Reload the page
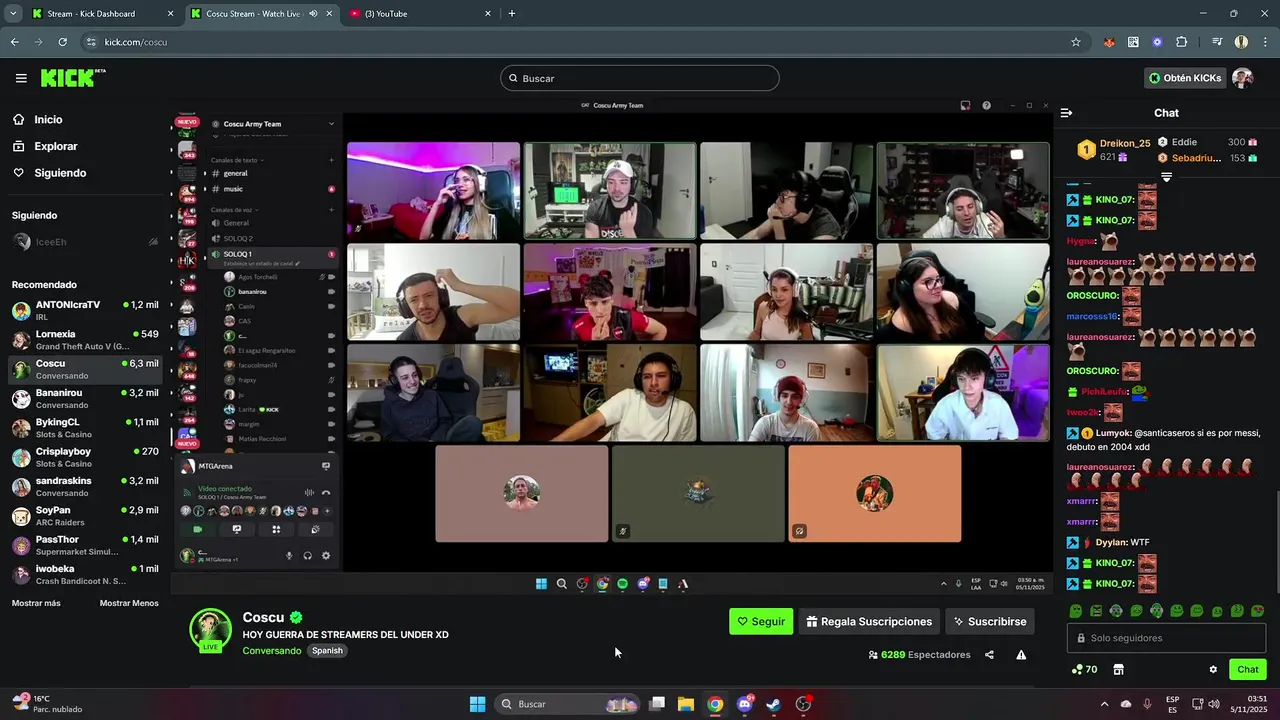Screen dimensions: 1280x720 click(62, 42)
